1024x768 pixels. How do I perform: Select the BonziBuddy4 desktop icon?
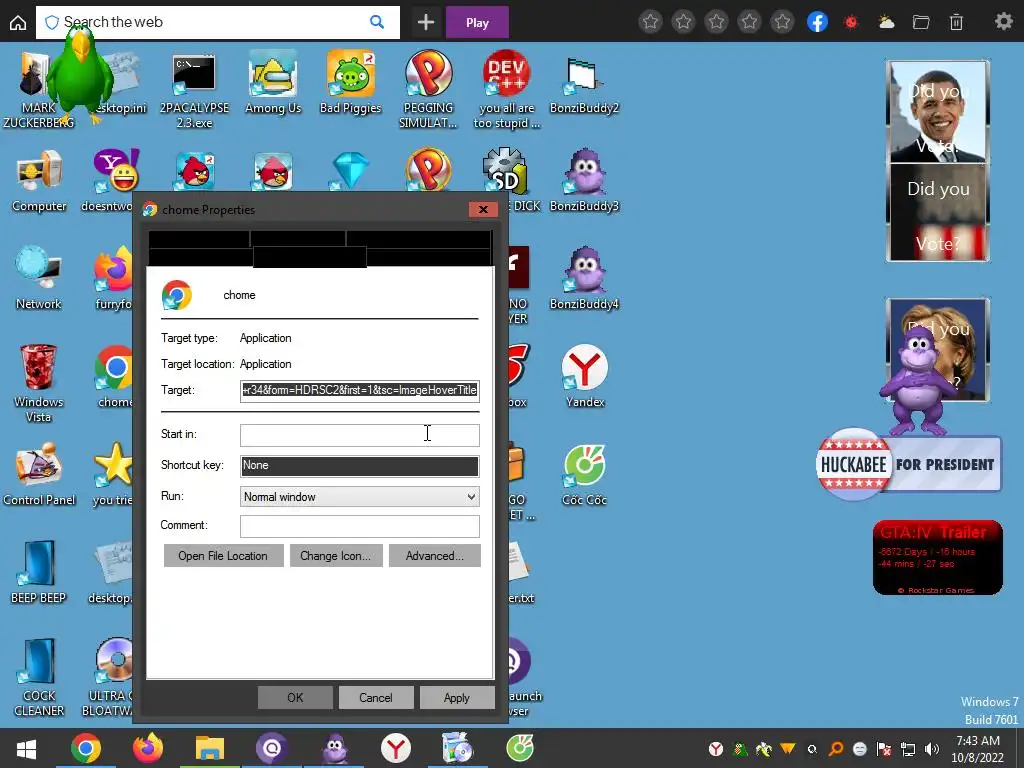(584, 279)
